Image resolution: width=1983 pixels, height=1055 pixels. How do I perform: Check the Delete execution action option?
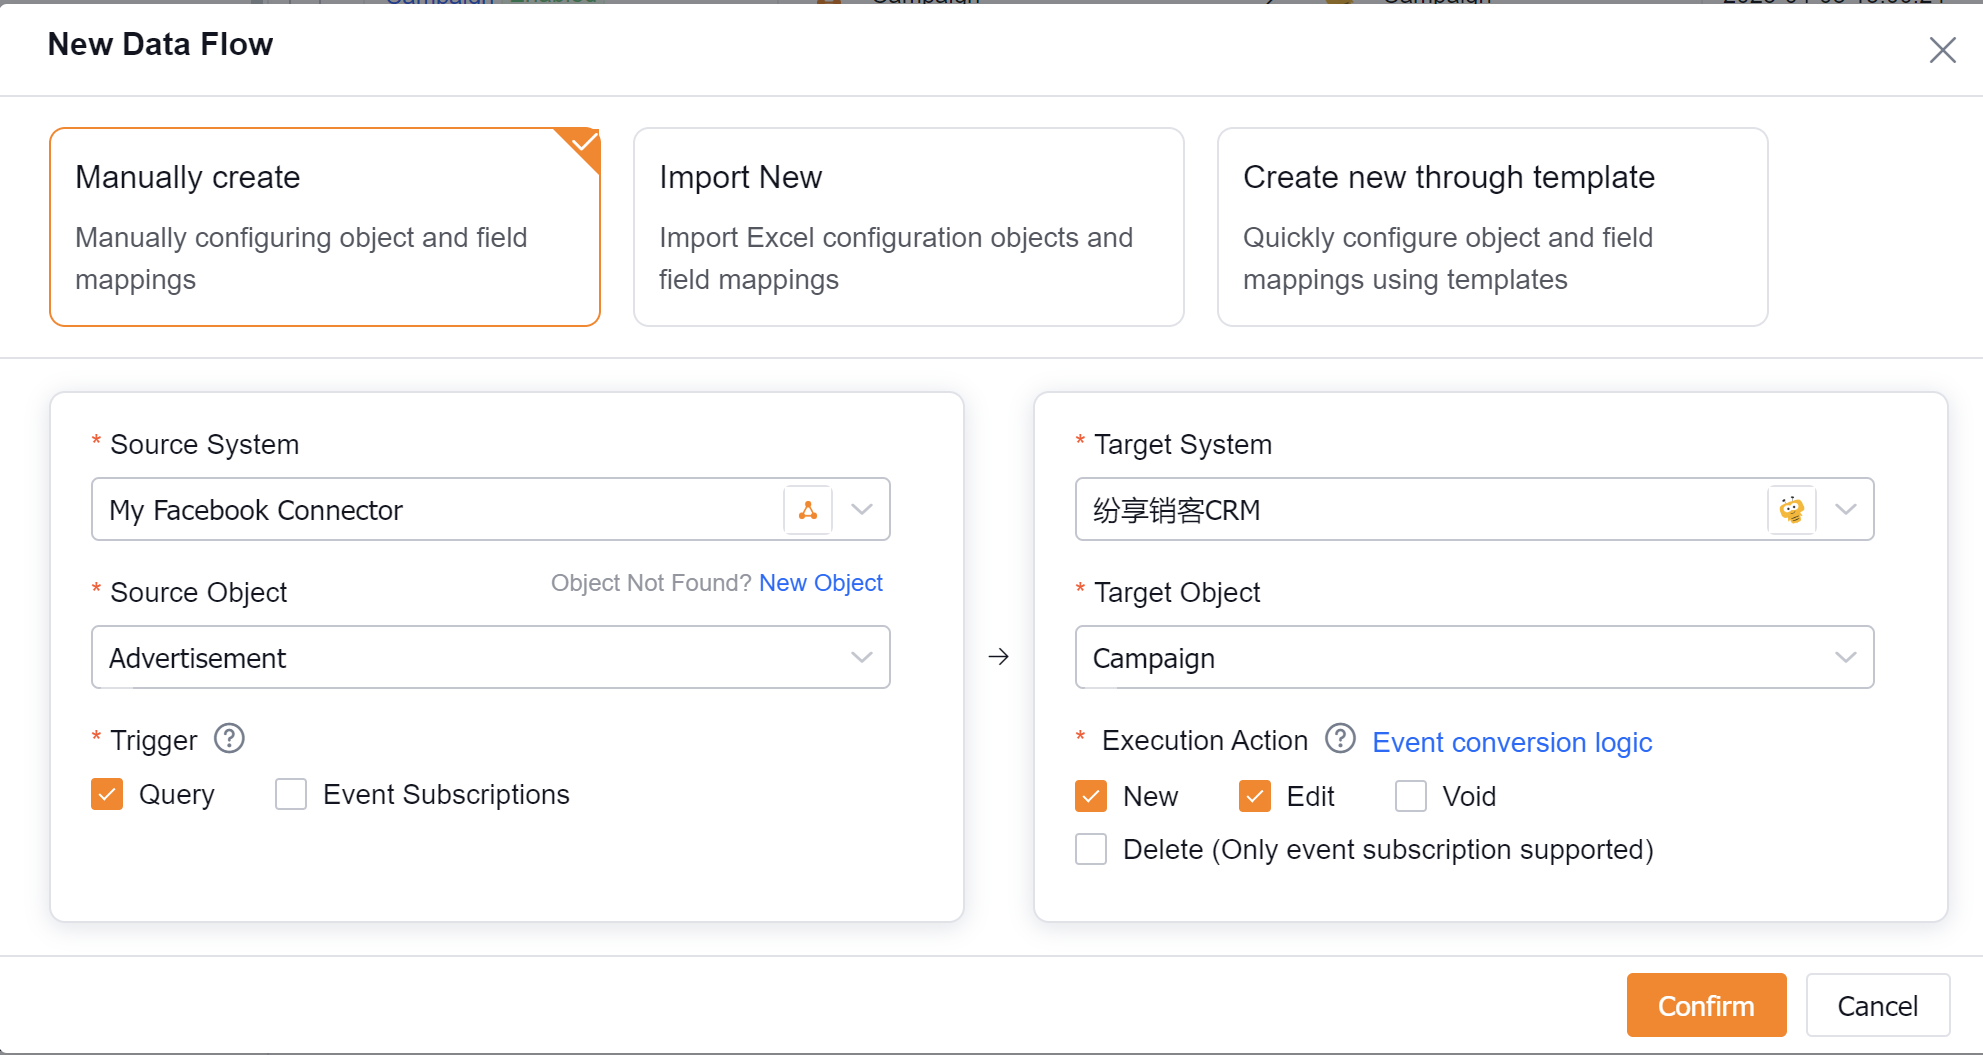pyautogui.click(x=1091, y=850)
